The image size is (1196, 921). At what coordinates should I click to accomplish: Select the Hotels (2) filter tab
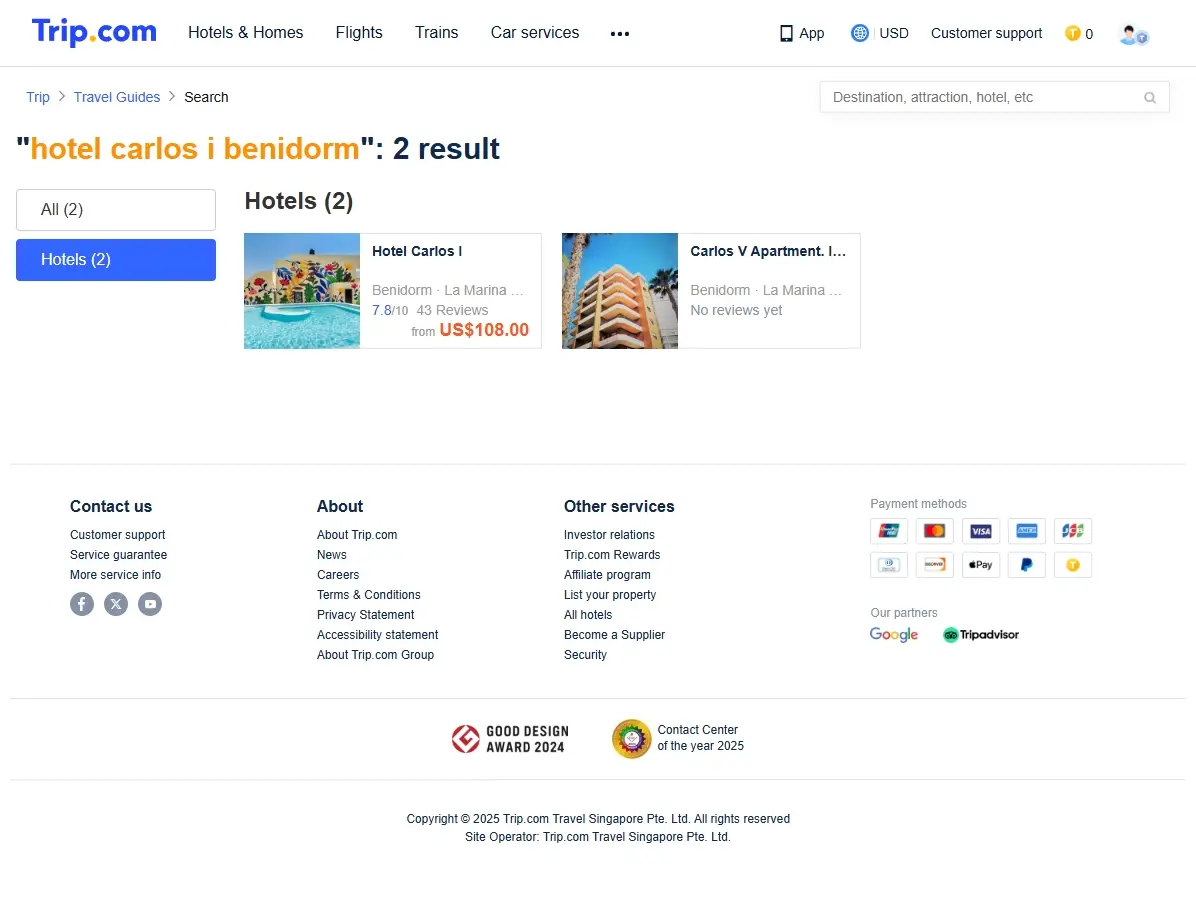click(x=116, y=260)
